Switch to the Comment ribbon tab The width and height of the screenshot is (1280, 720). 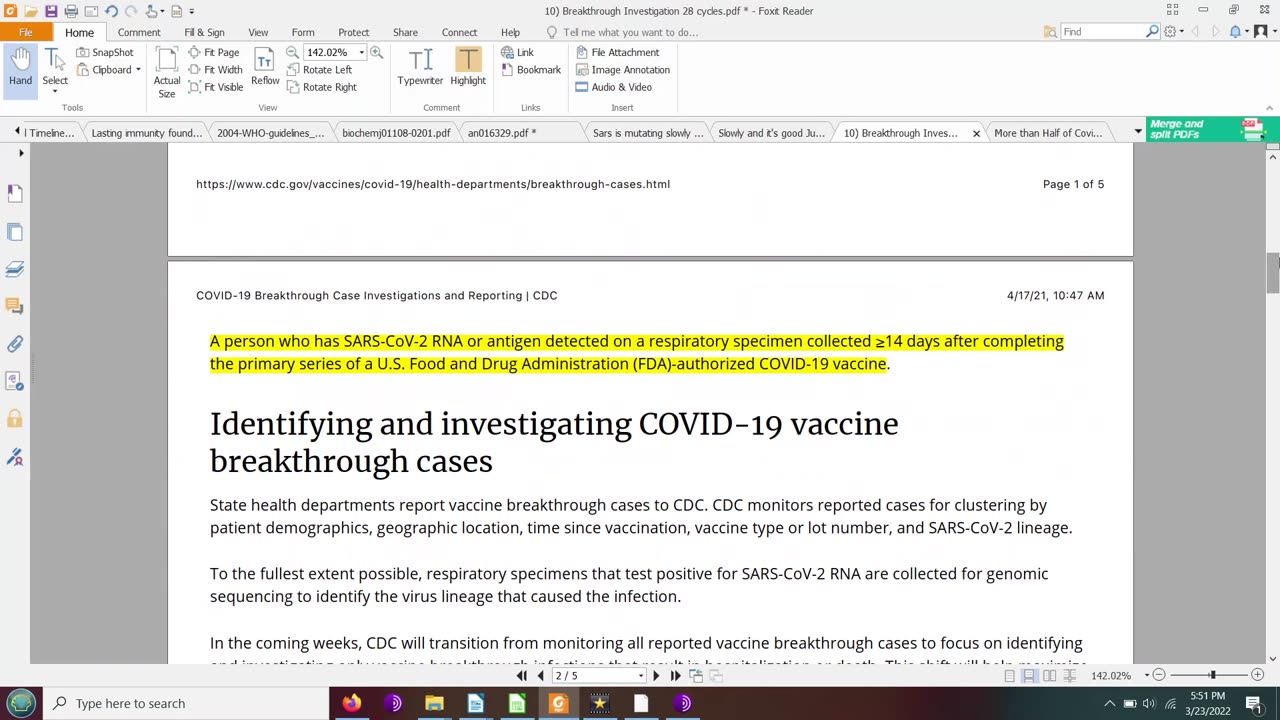pos(139,32)
